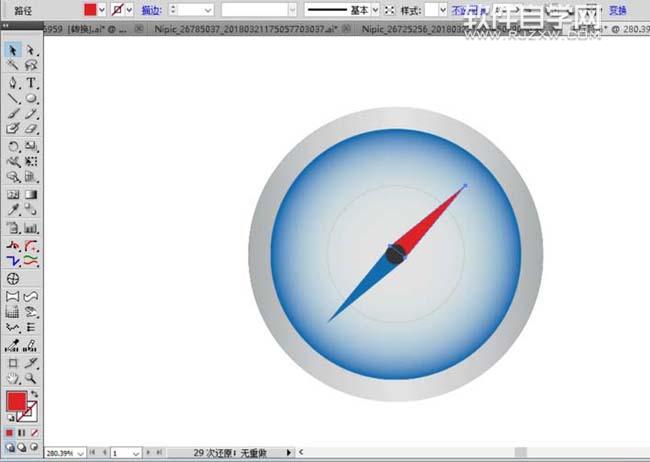The image size is (650, 462).
Task: Select the Symbol Sprayer tool
Action: coord(12,228)
